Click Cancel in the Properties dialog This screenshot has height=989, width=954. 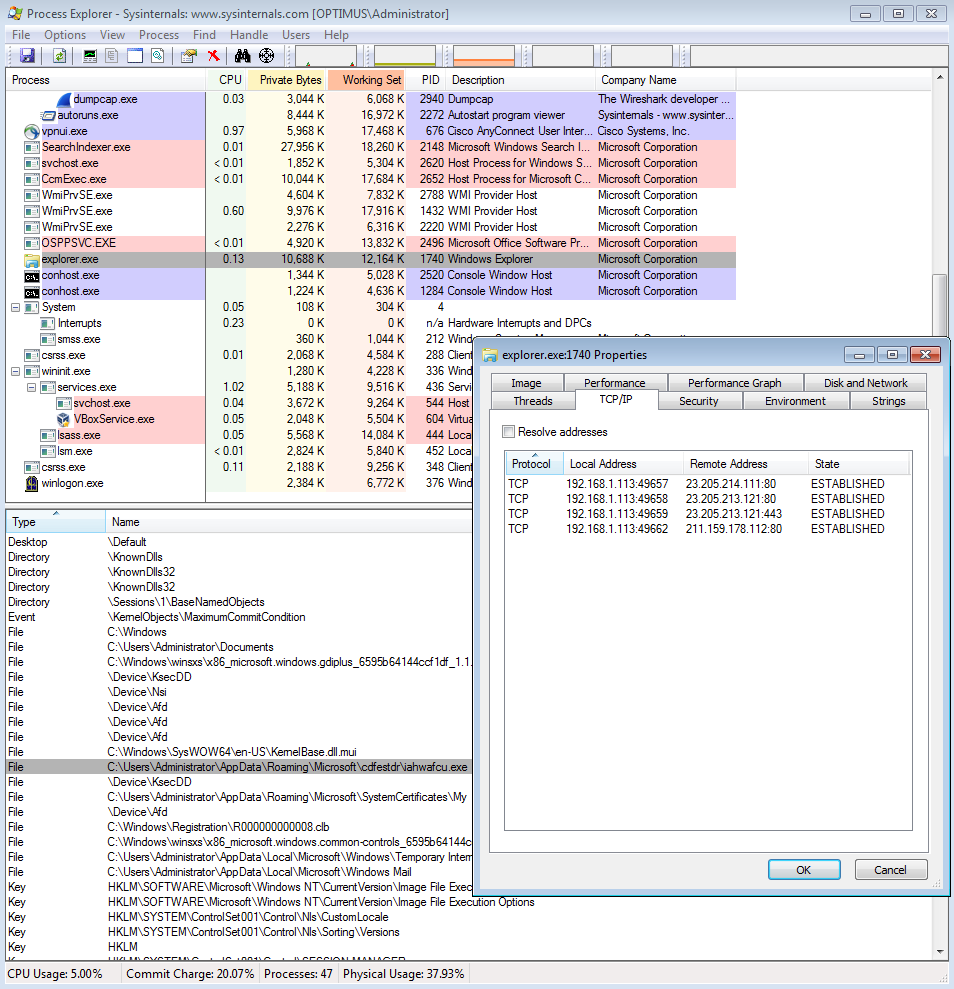coord(890,869)
